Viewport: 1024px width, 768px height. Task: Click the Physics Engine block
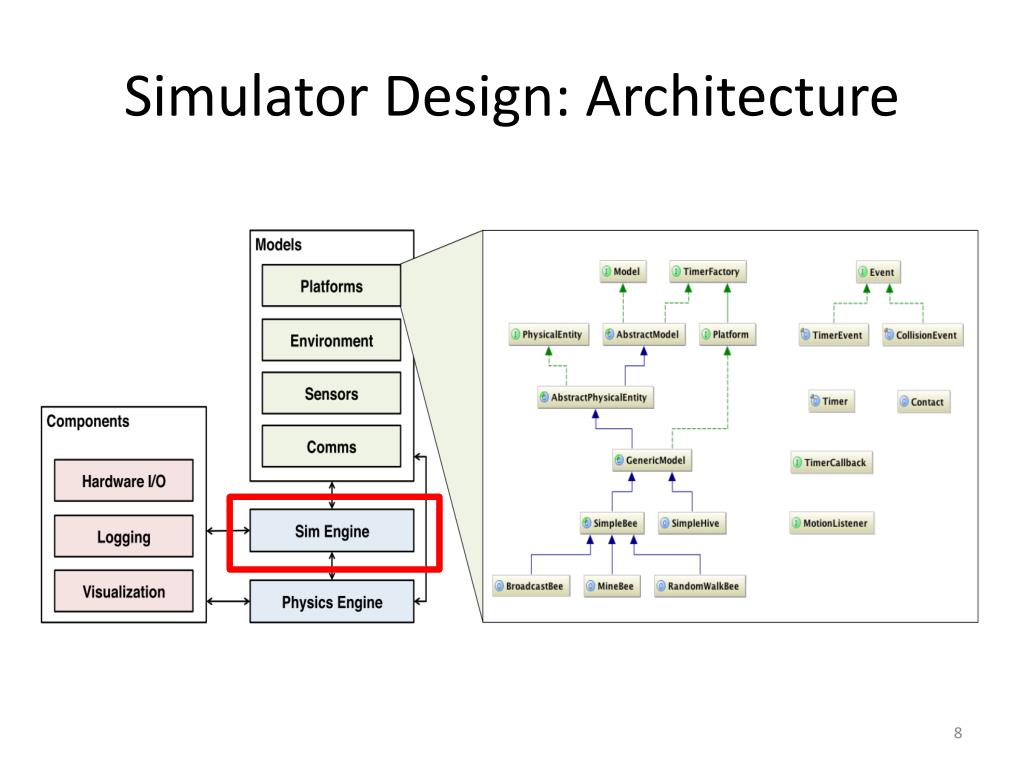[x=332, y=601]
